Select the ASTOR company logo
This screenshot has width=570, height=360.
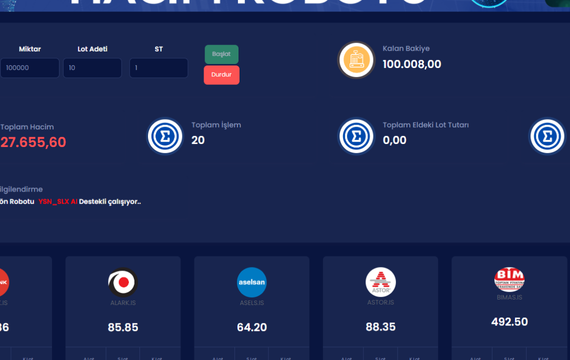381,282
